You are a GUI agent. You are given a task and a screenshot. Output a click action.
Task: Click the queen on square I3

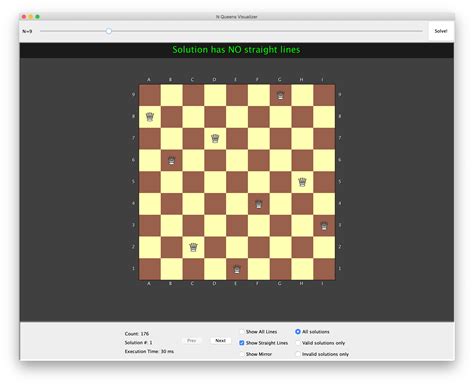[x=324, y=226]
